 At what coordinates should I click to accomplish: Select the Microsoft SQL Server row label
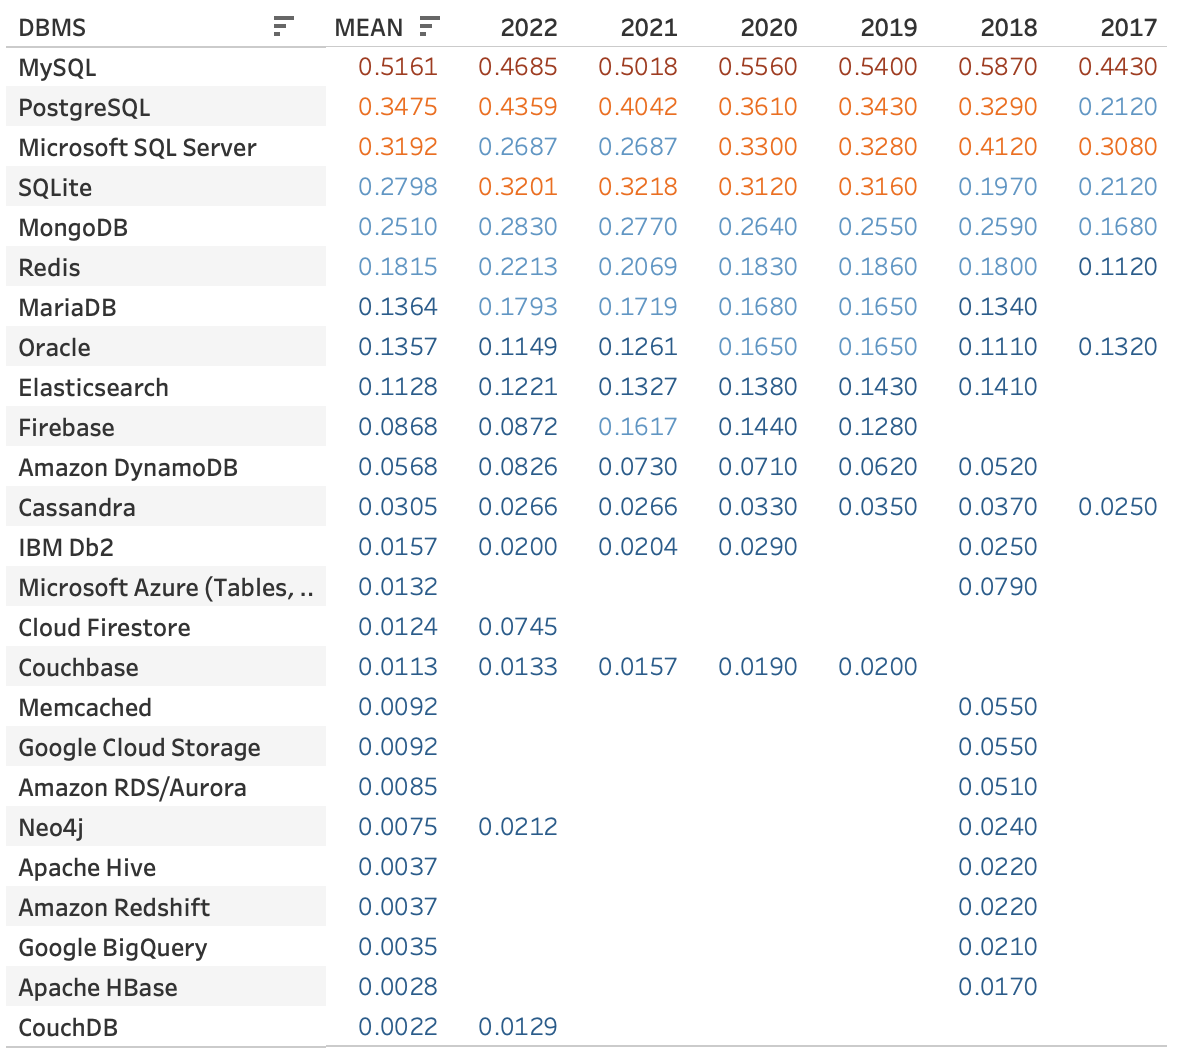[x=137, y=147]
